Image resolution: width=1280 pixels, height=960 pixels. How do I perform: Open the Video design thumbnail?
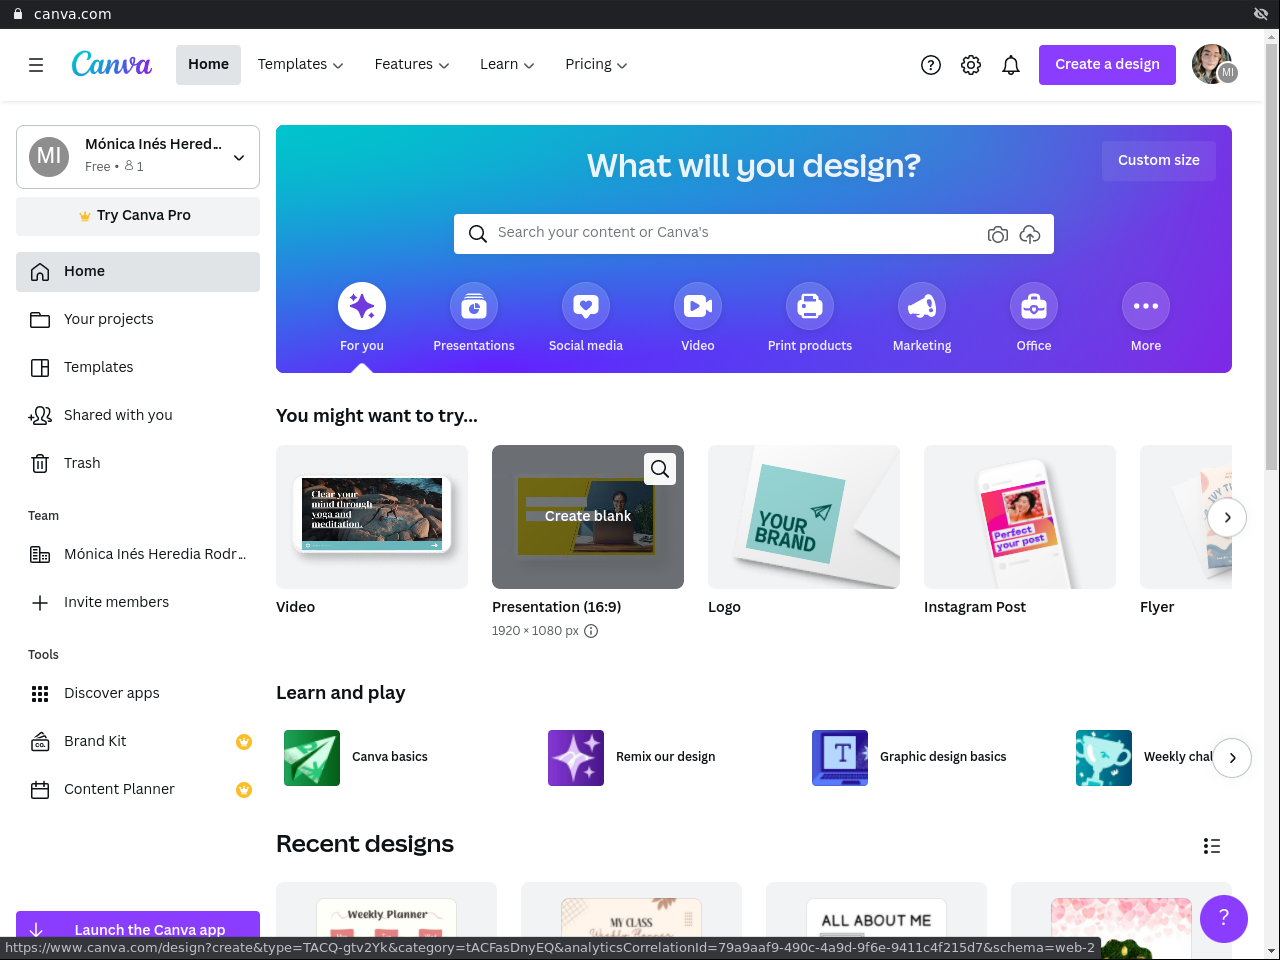(372, 517)
